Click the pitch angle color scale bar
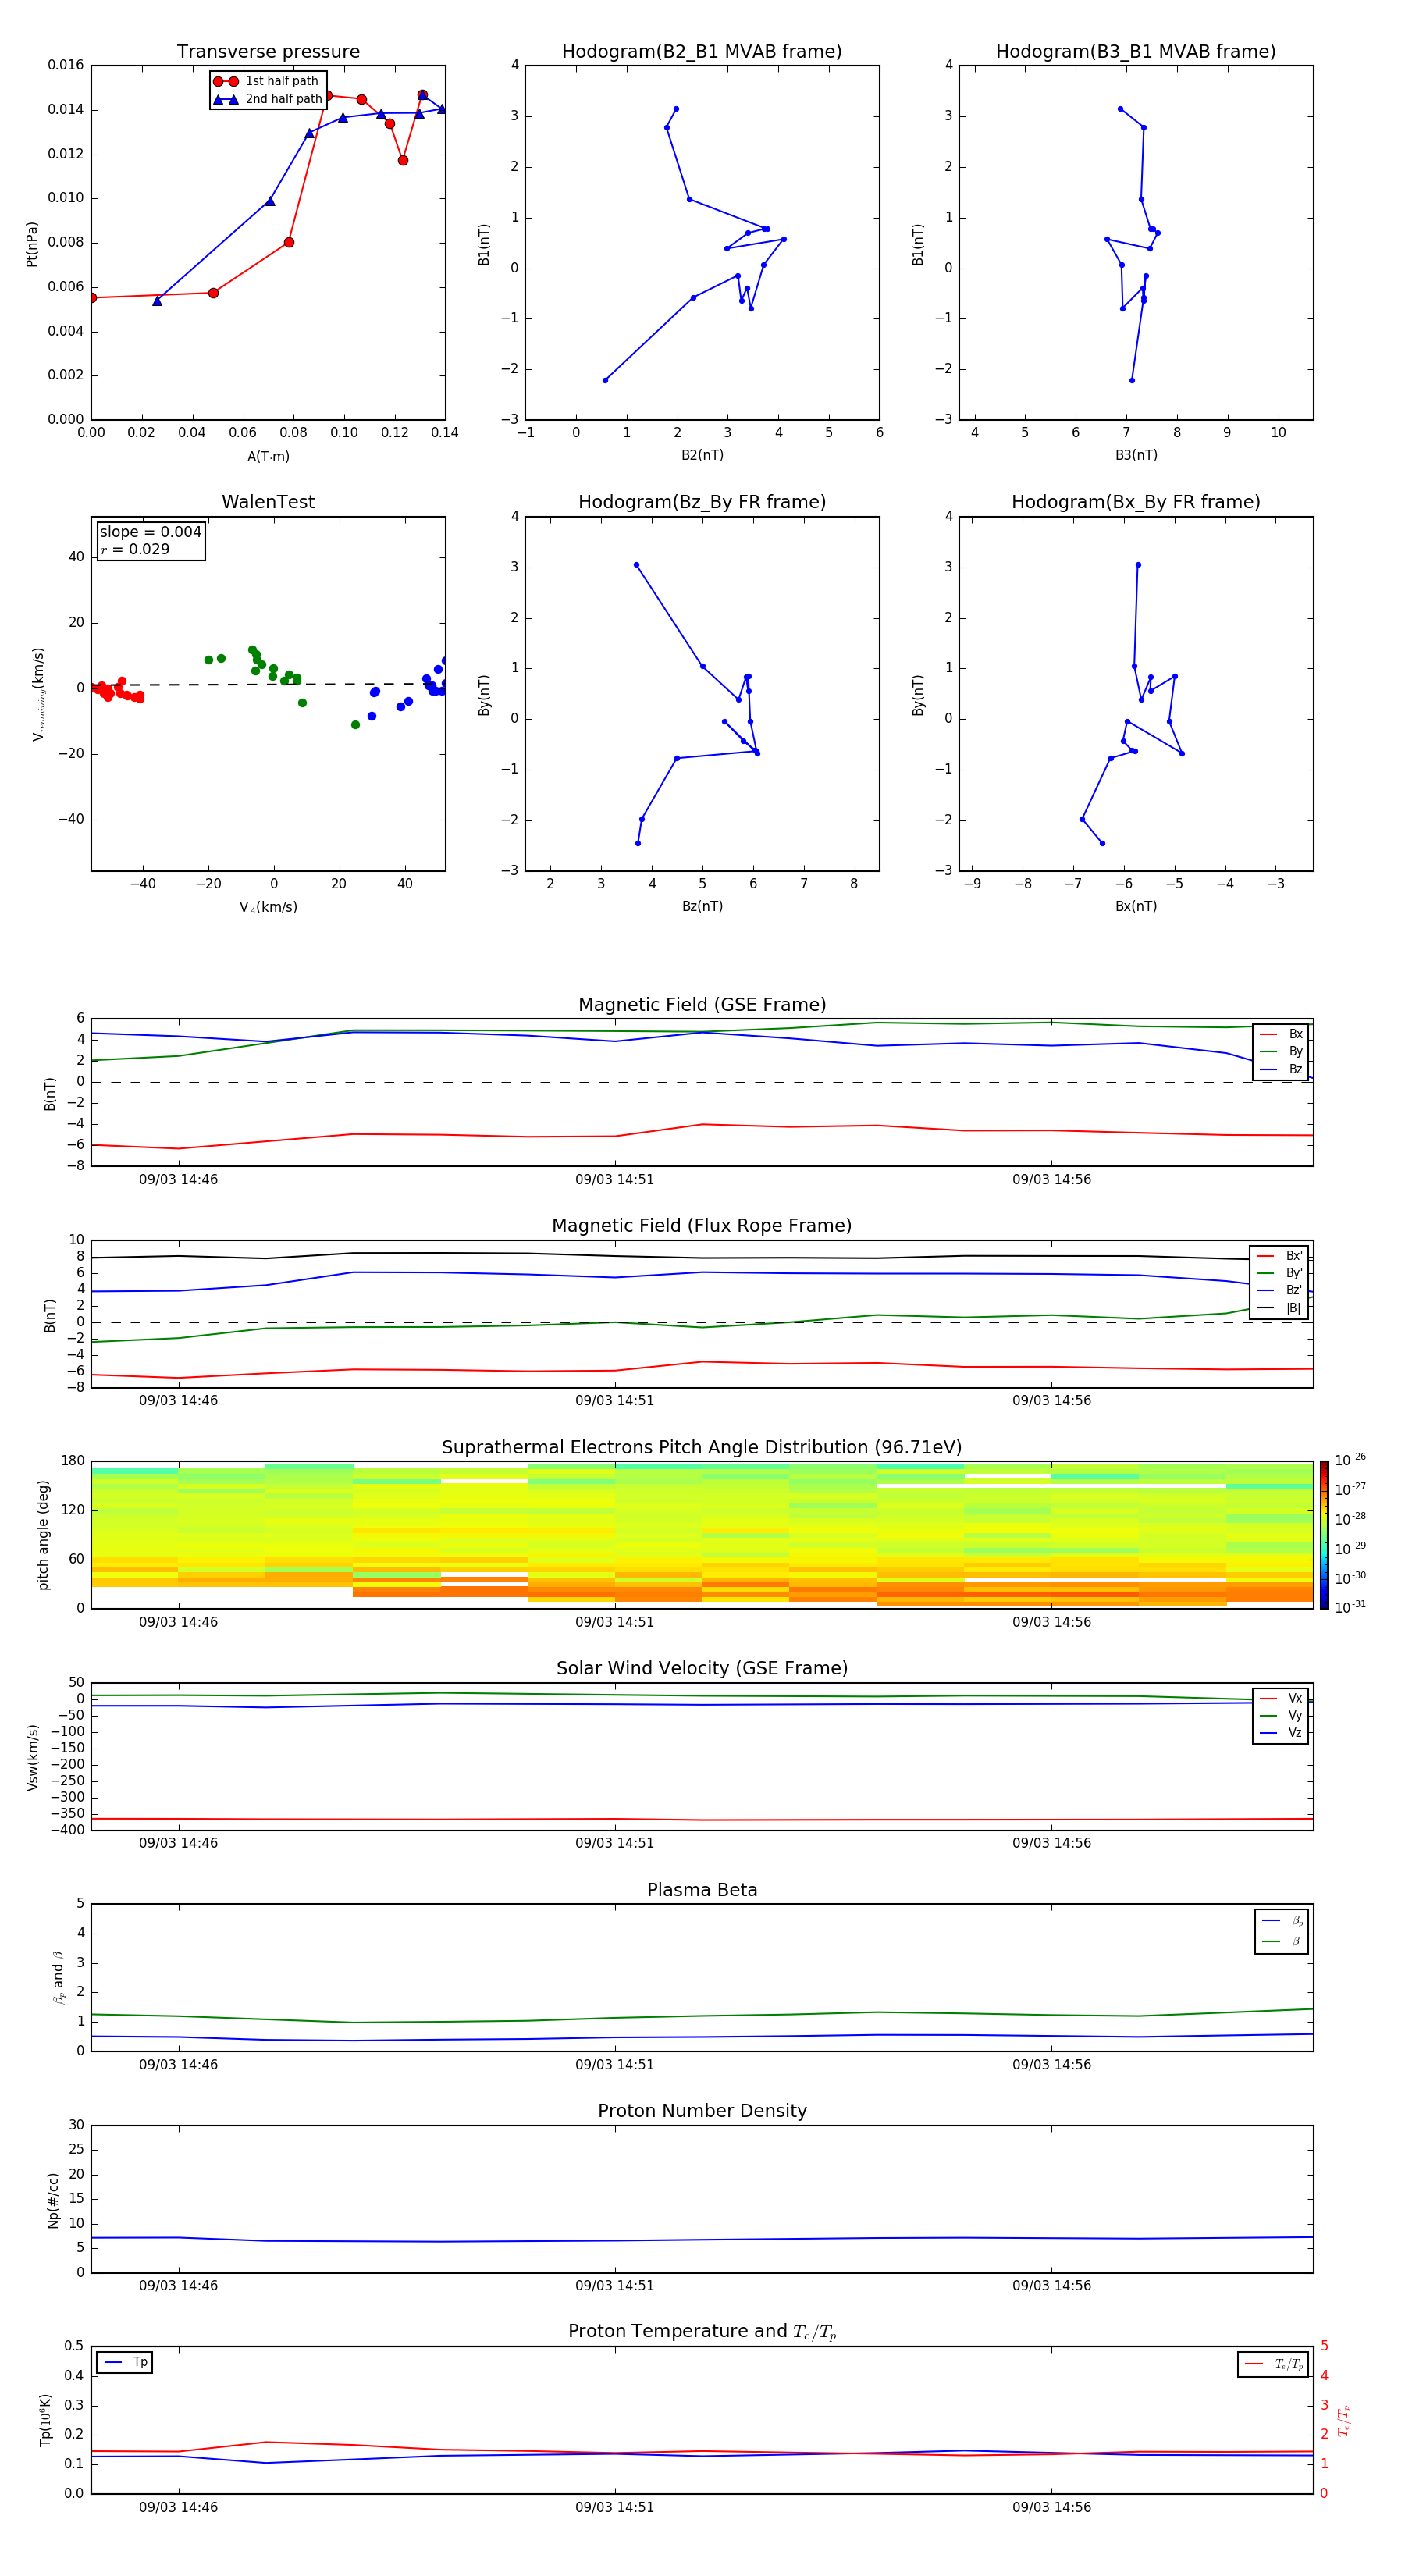This screenshot has height=2576, width=1405. [1323, 1535]
